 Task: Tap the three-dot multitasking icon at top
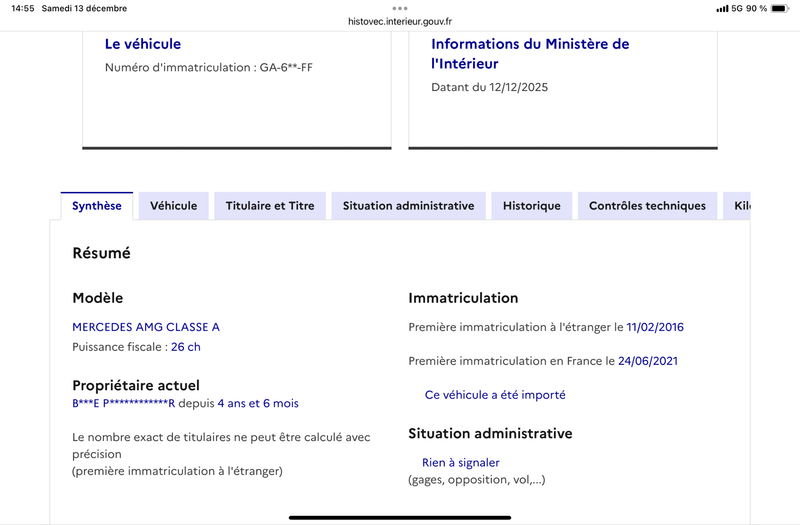pyautogui.click(x=399, y=8)
